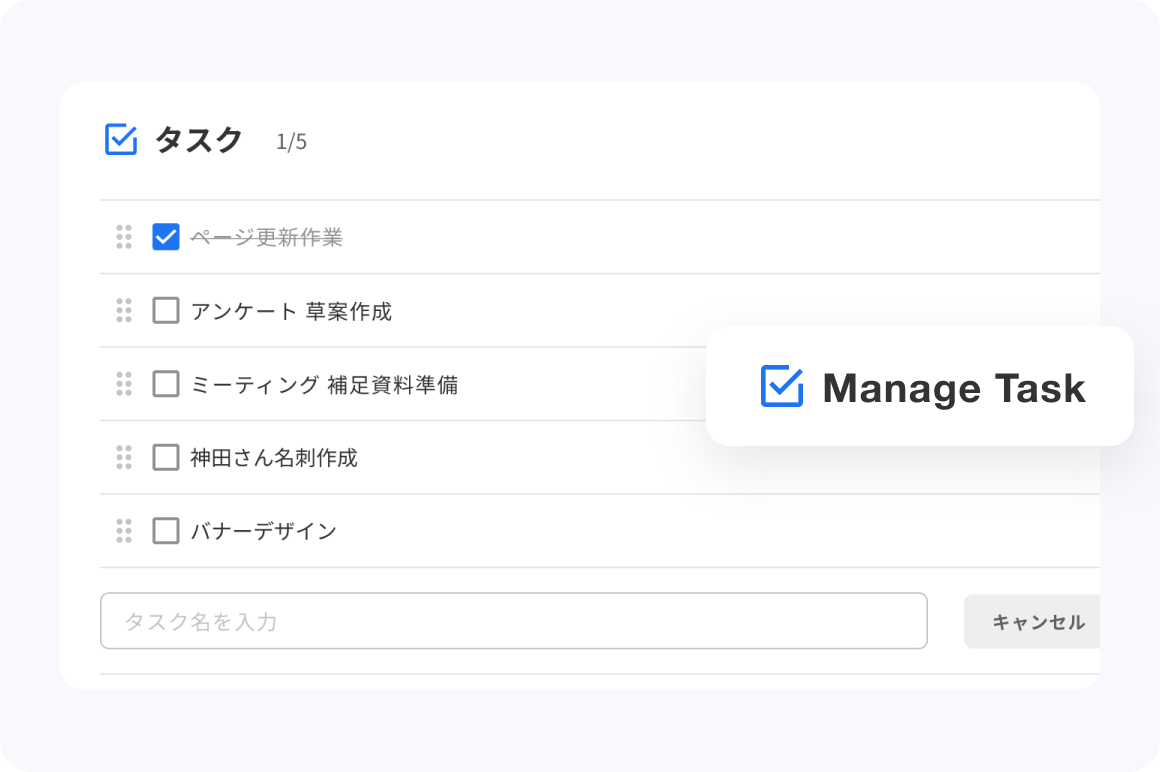The image size is (1160, 772).
Task: Uncheck the completed ページ更新作業 task
Action: (166, 237)
